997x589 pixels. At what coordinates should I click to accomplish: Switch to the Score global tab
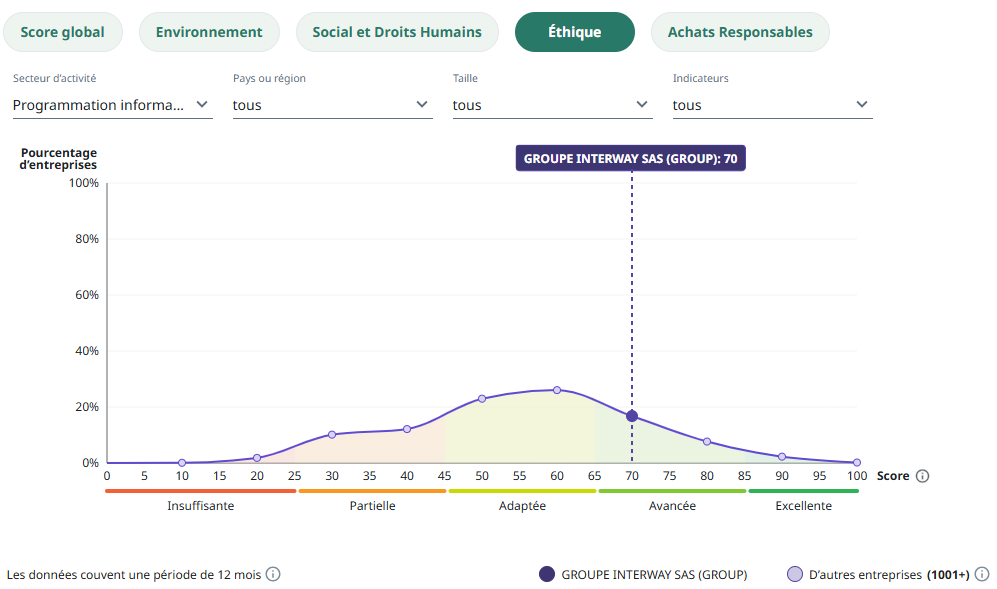coord(62,32)
